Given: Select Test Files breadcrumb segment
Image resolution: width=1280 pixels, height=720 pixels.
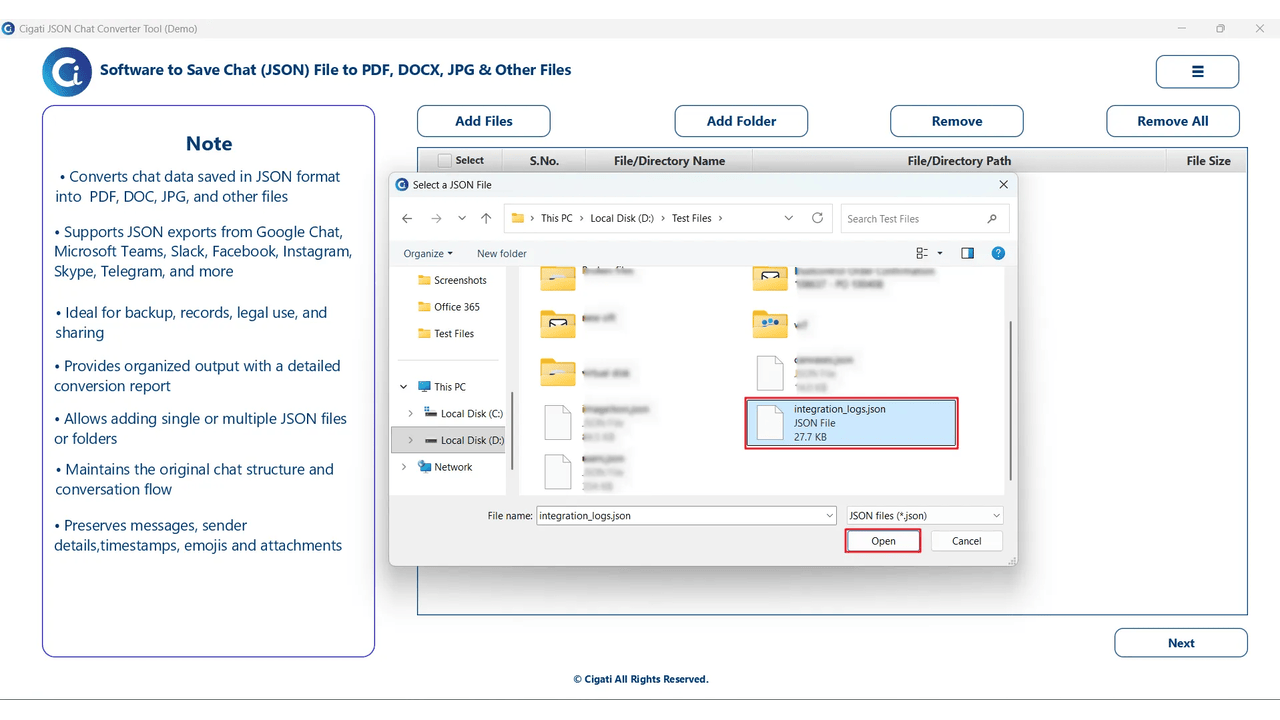Looking at the screenshot, I should click(692, 218).
